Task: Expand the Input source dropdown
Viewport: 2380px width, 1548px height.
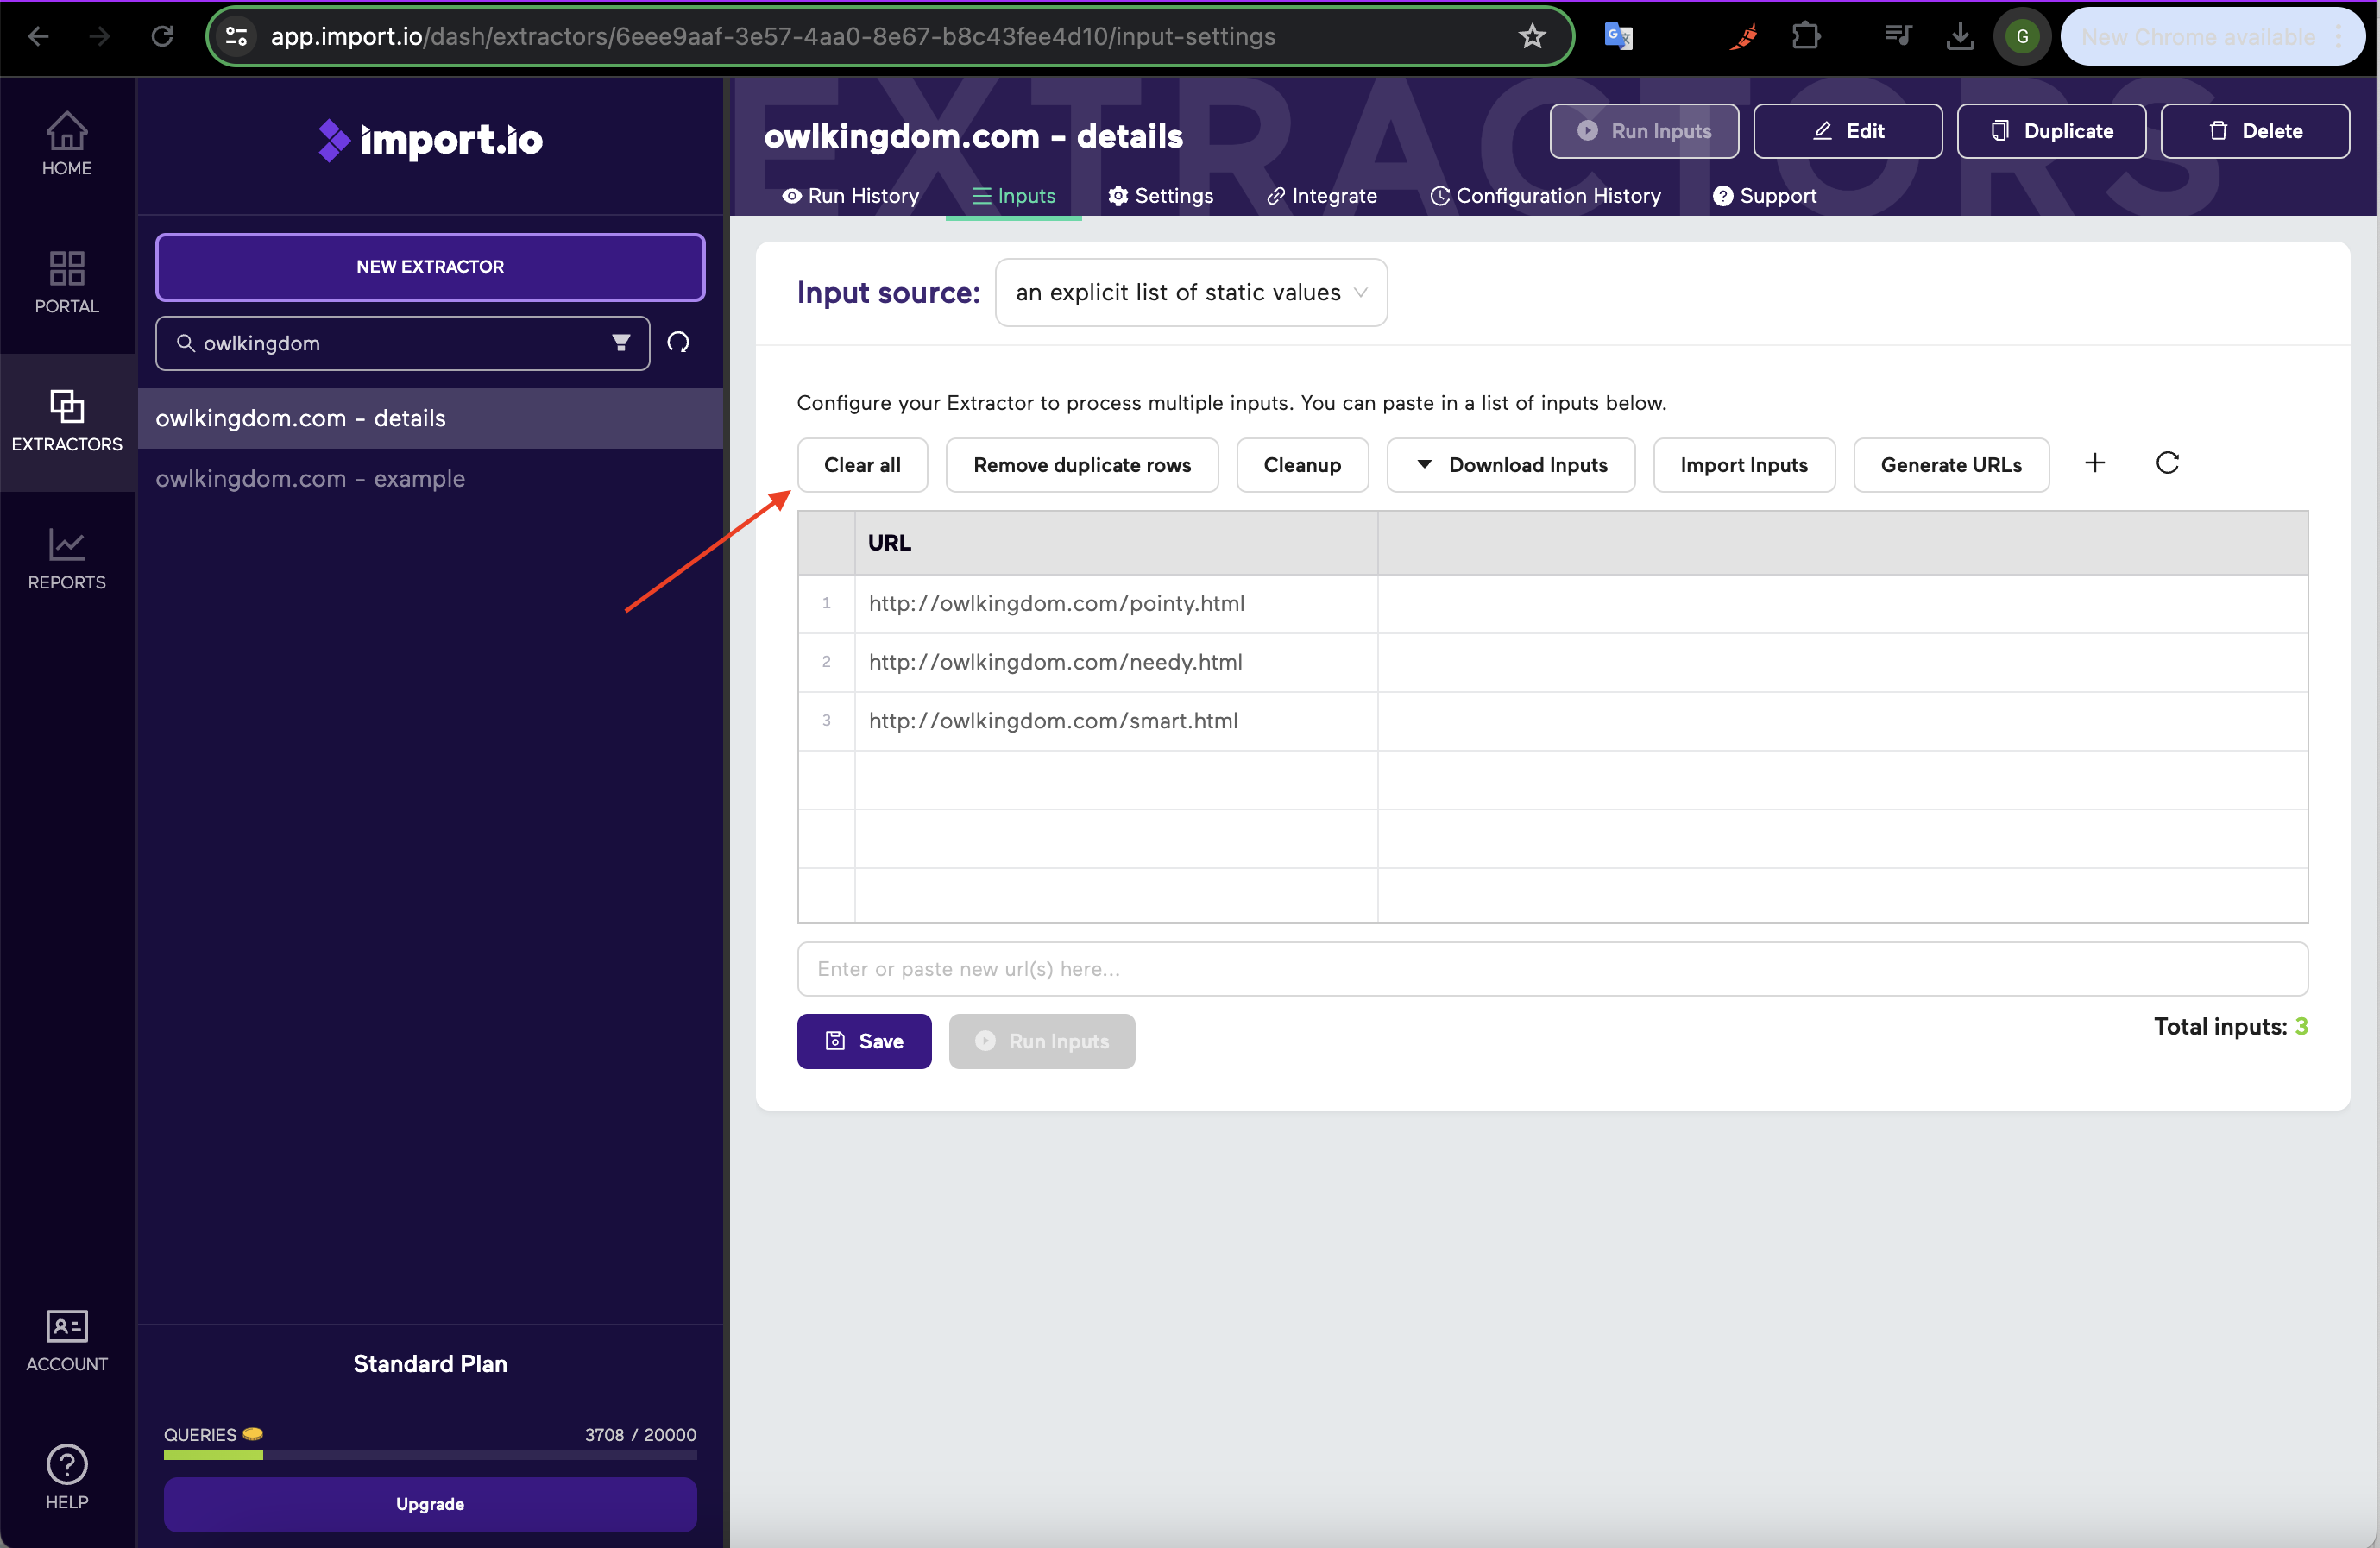Action: pos(1190,292)
